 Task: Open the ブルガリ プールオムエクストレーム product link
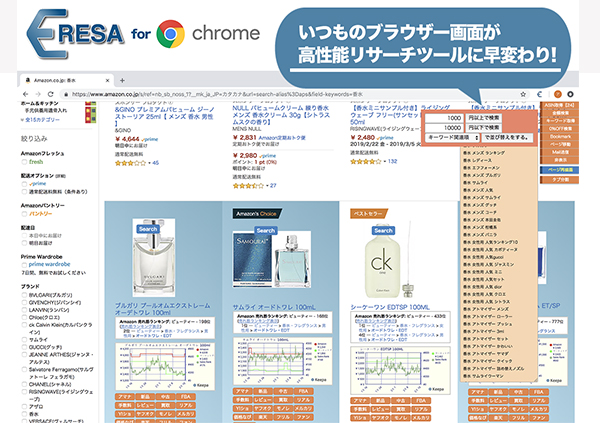(163, 309)
